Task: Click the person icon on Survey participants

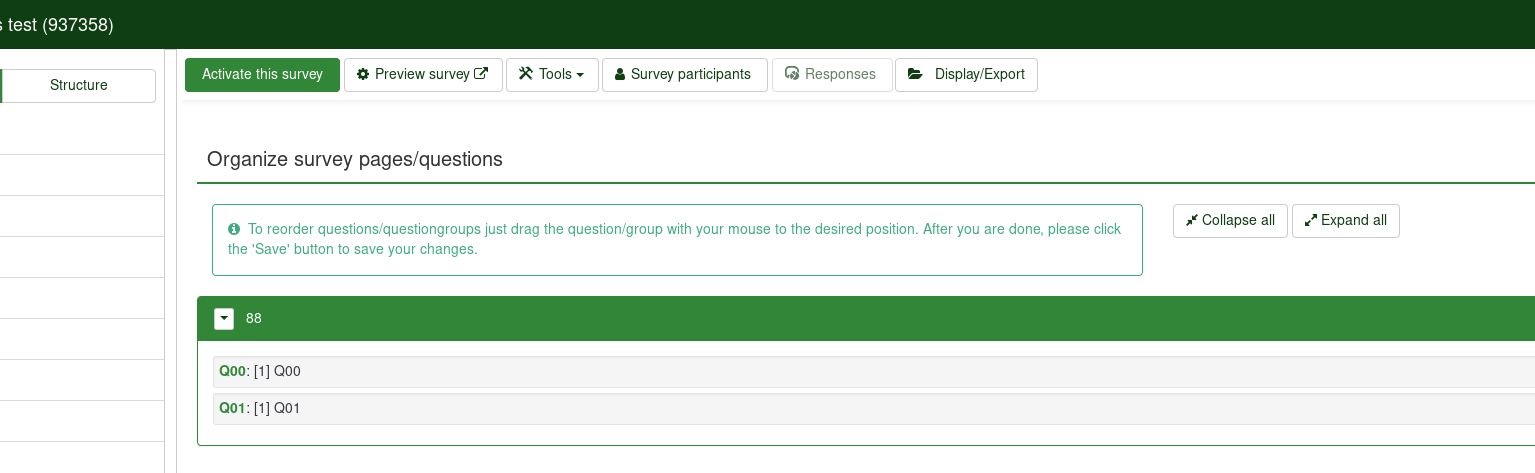Action: (620, 75)
